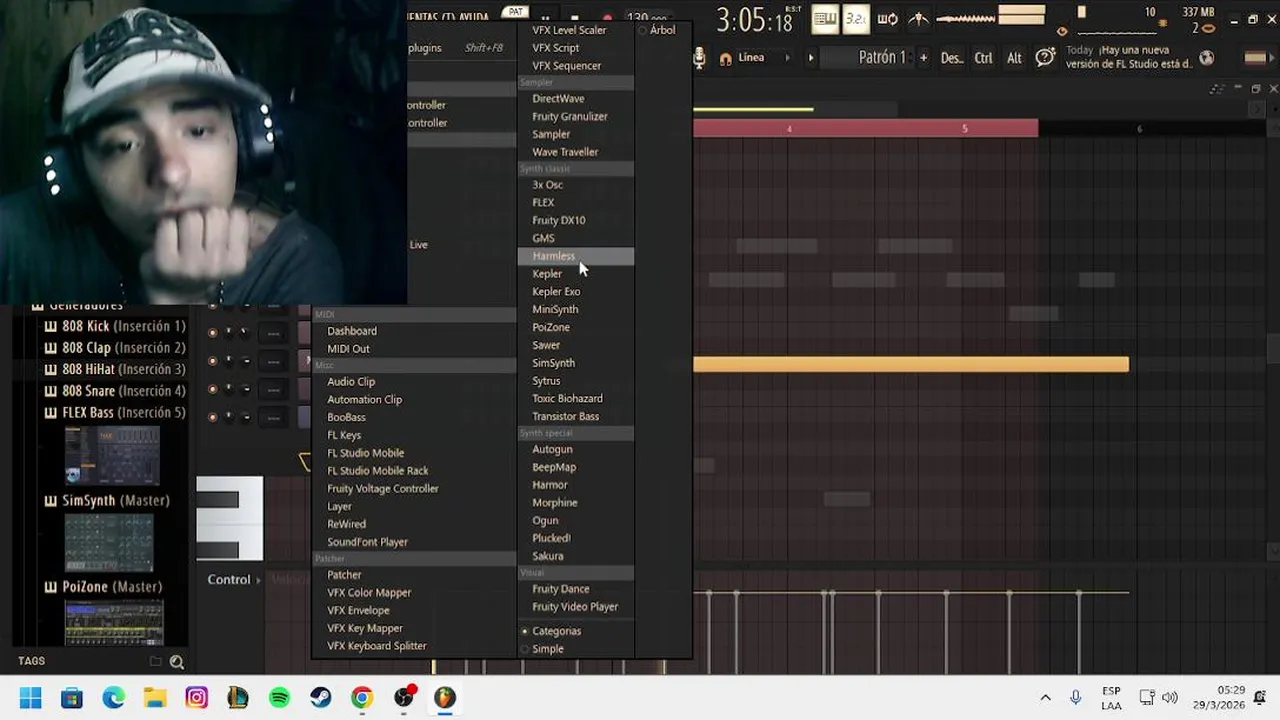Viewport: 1280px width, 720px height.
Task: Toggle PAT song/pattern mode switch
Action: coord(516,12)
